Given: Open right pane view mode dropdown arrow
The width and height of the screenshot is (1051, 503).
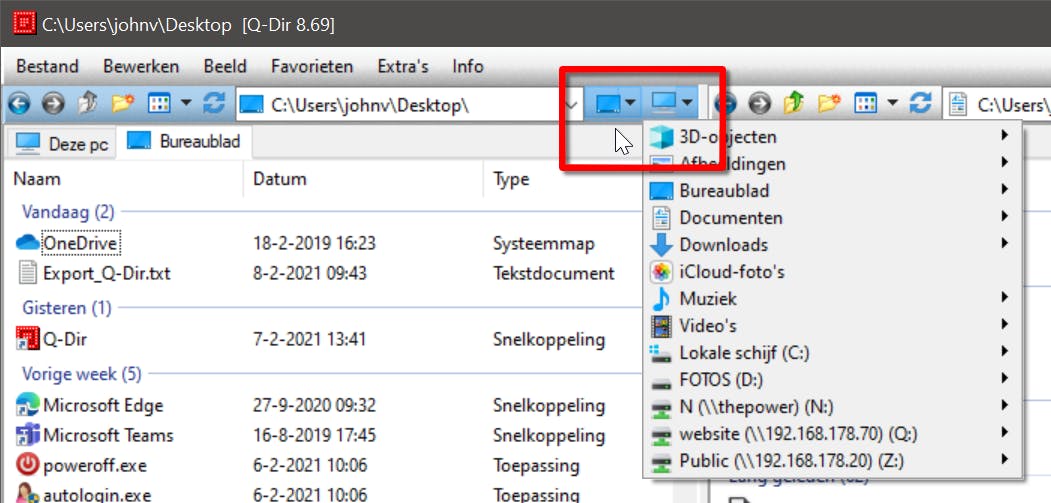Looking at the screenshot, I should (892, 104).
